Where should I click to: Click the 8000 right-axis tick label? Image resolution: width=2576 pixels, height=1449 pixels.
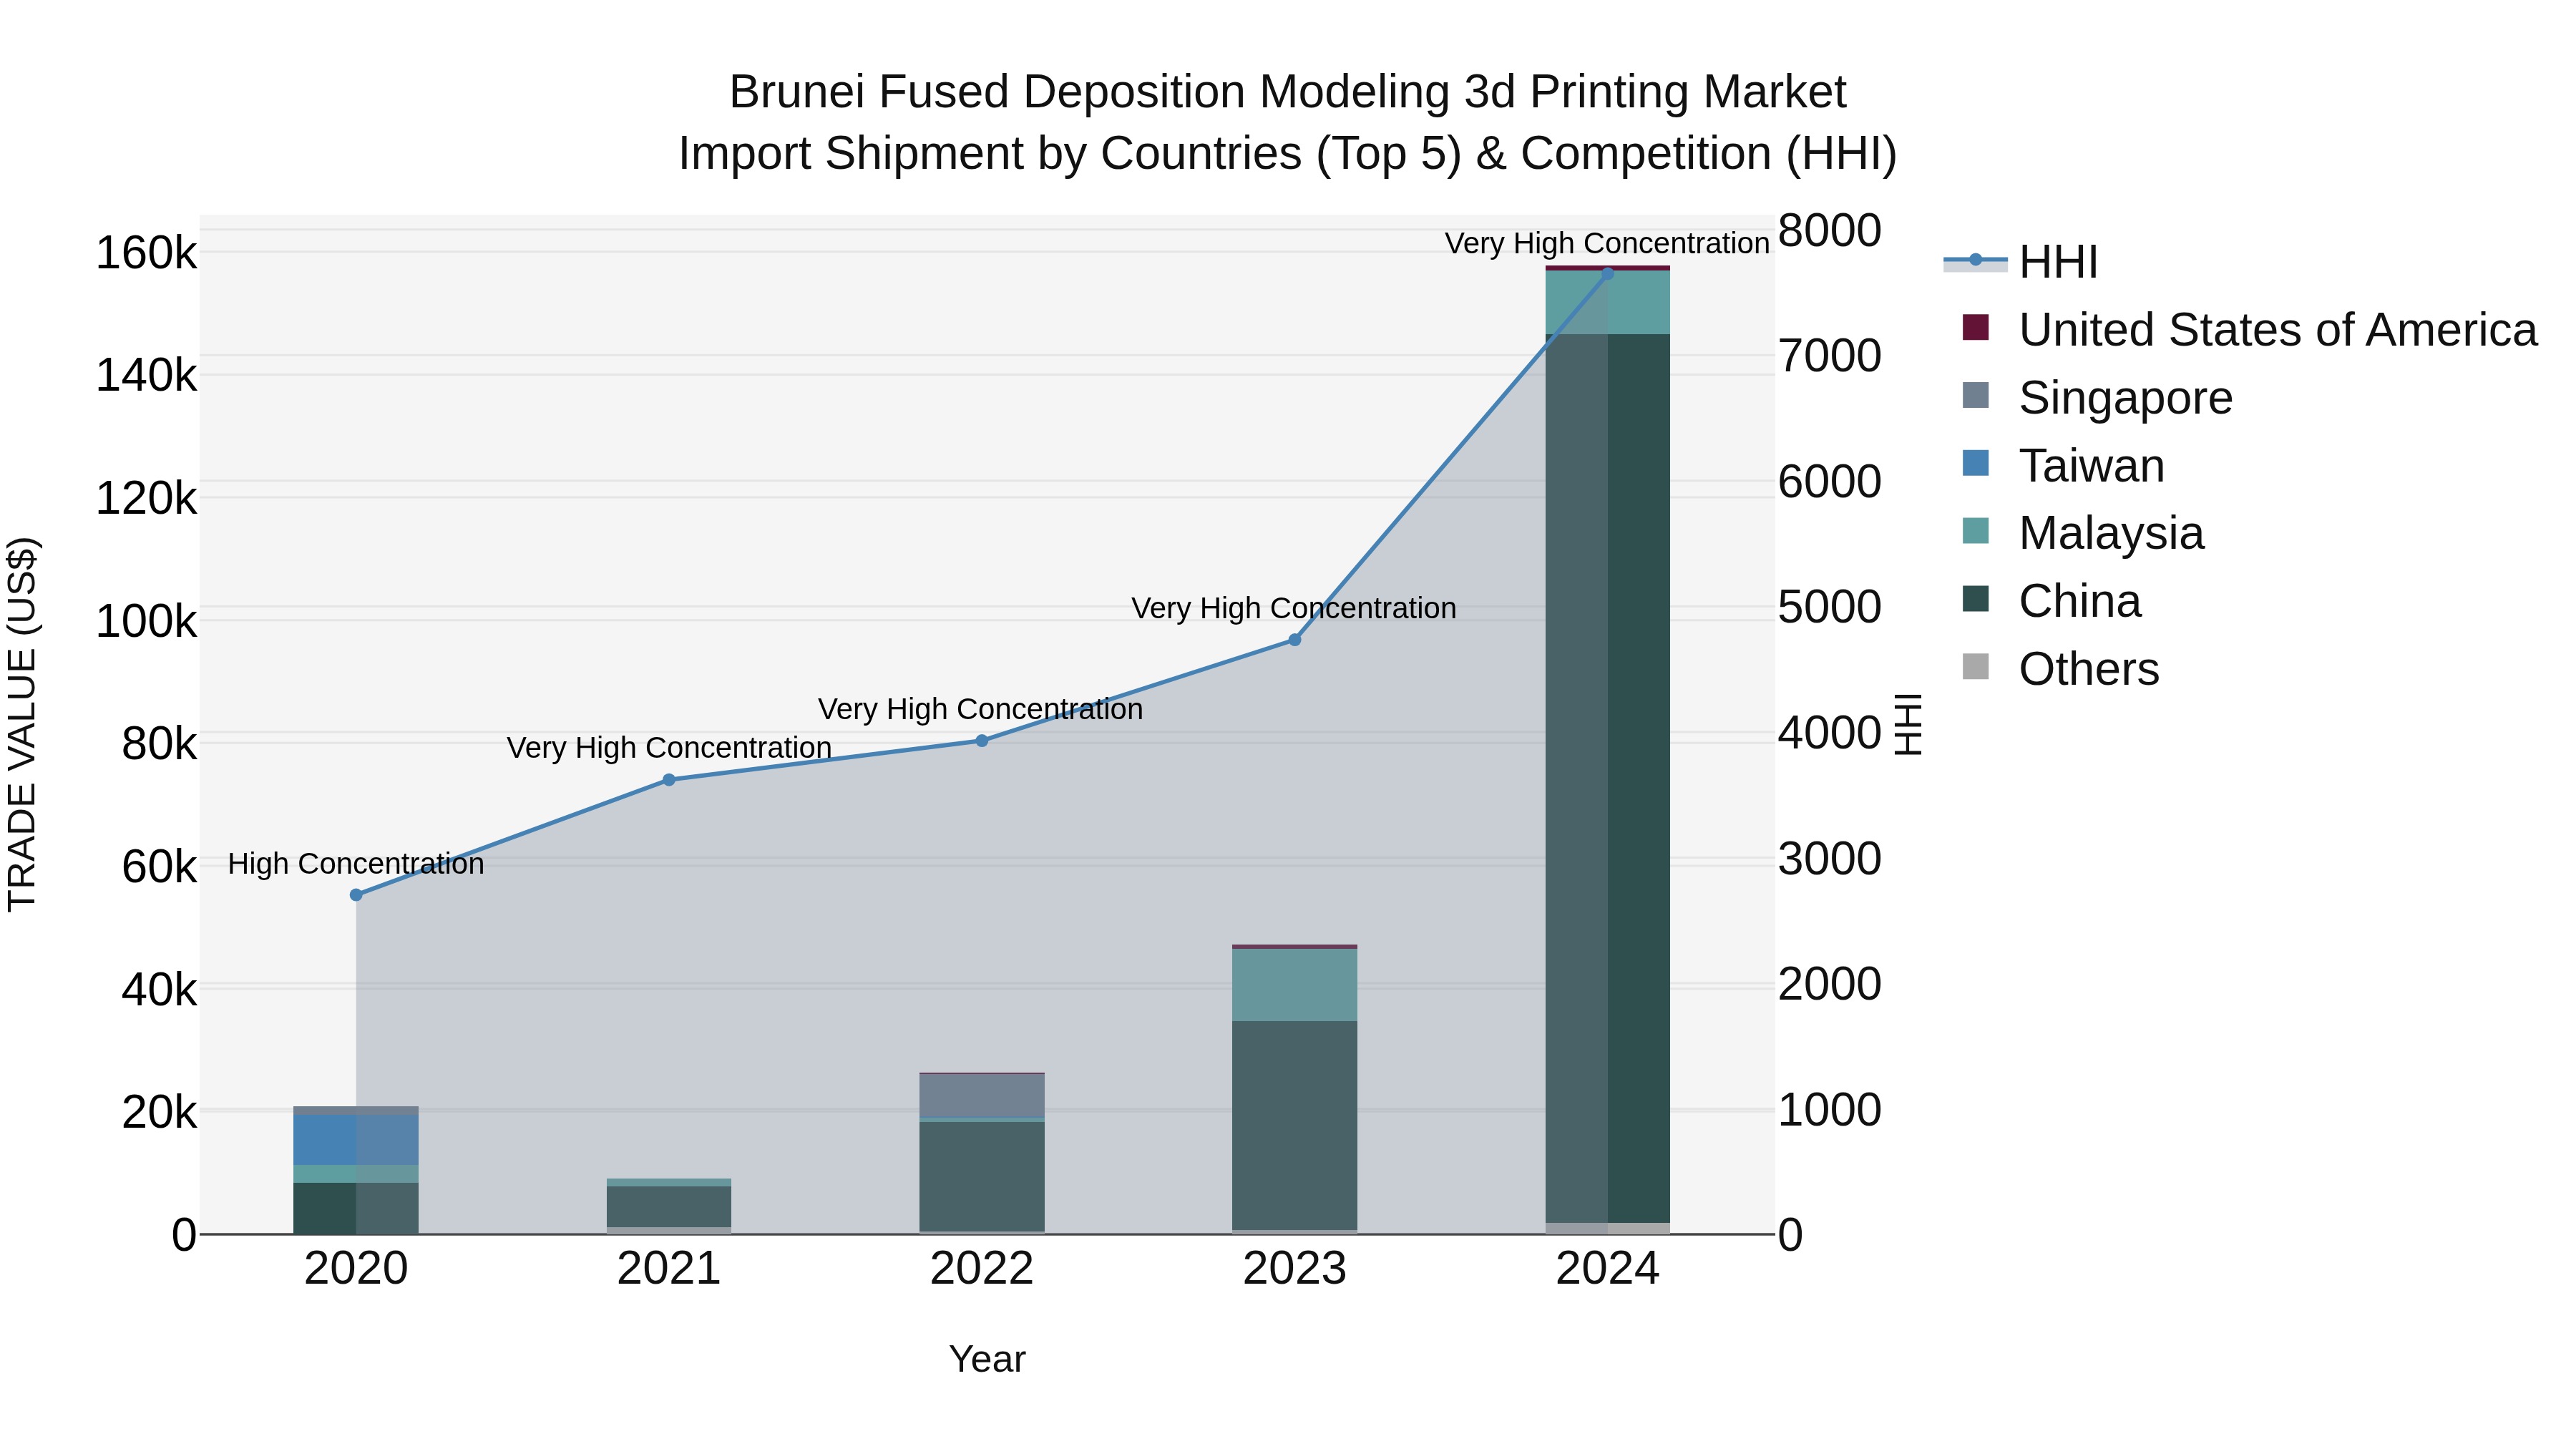coord(1830,231)
